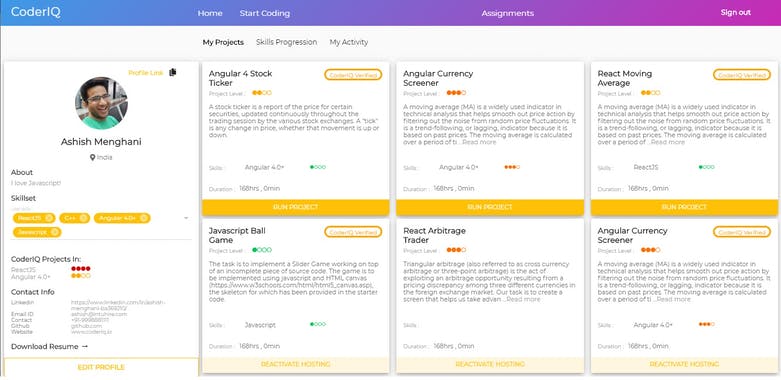Click CoderIQ Verified badge on React Moving Average

[742, 75]
